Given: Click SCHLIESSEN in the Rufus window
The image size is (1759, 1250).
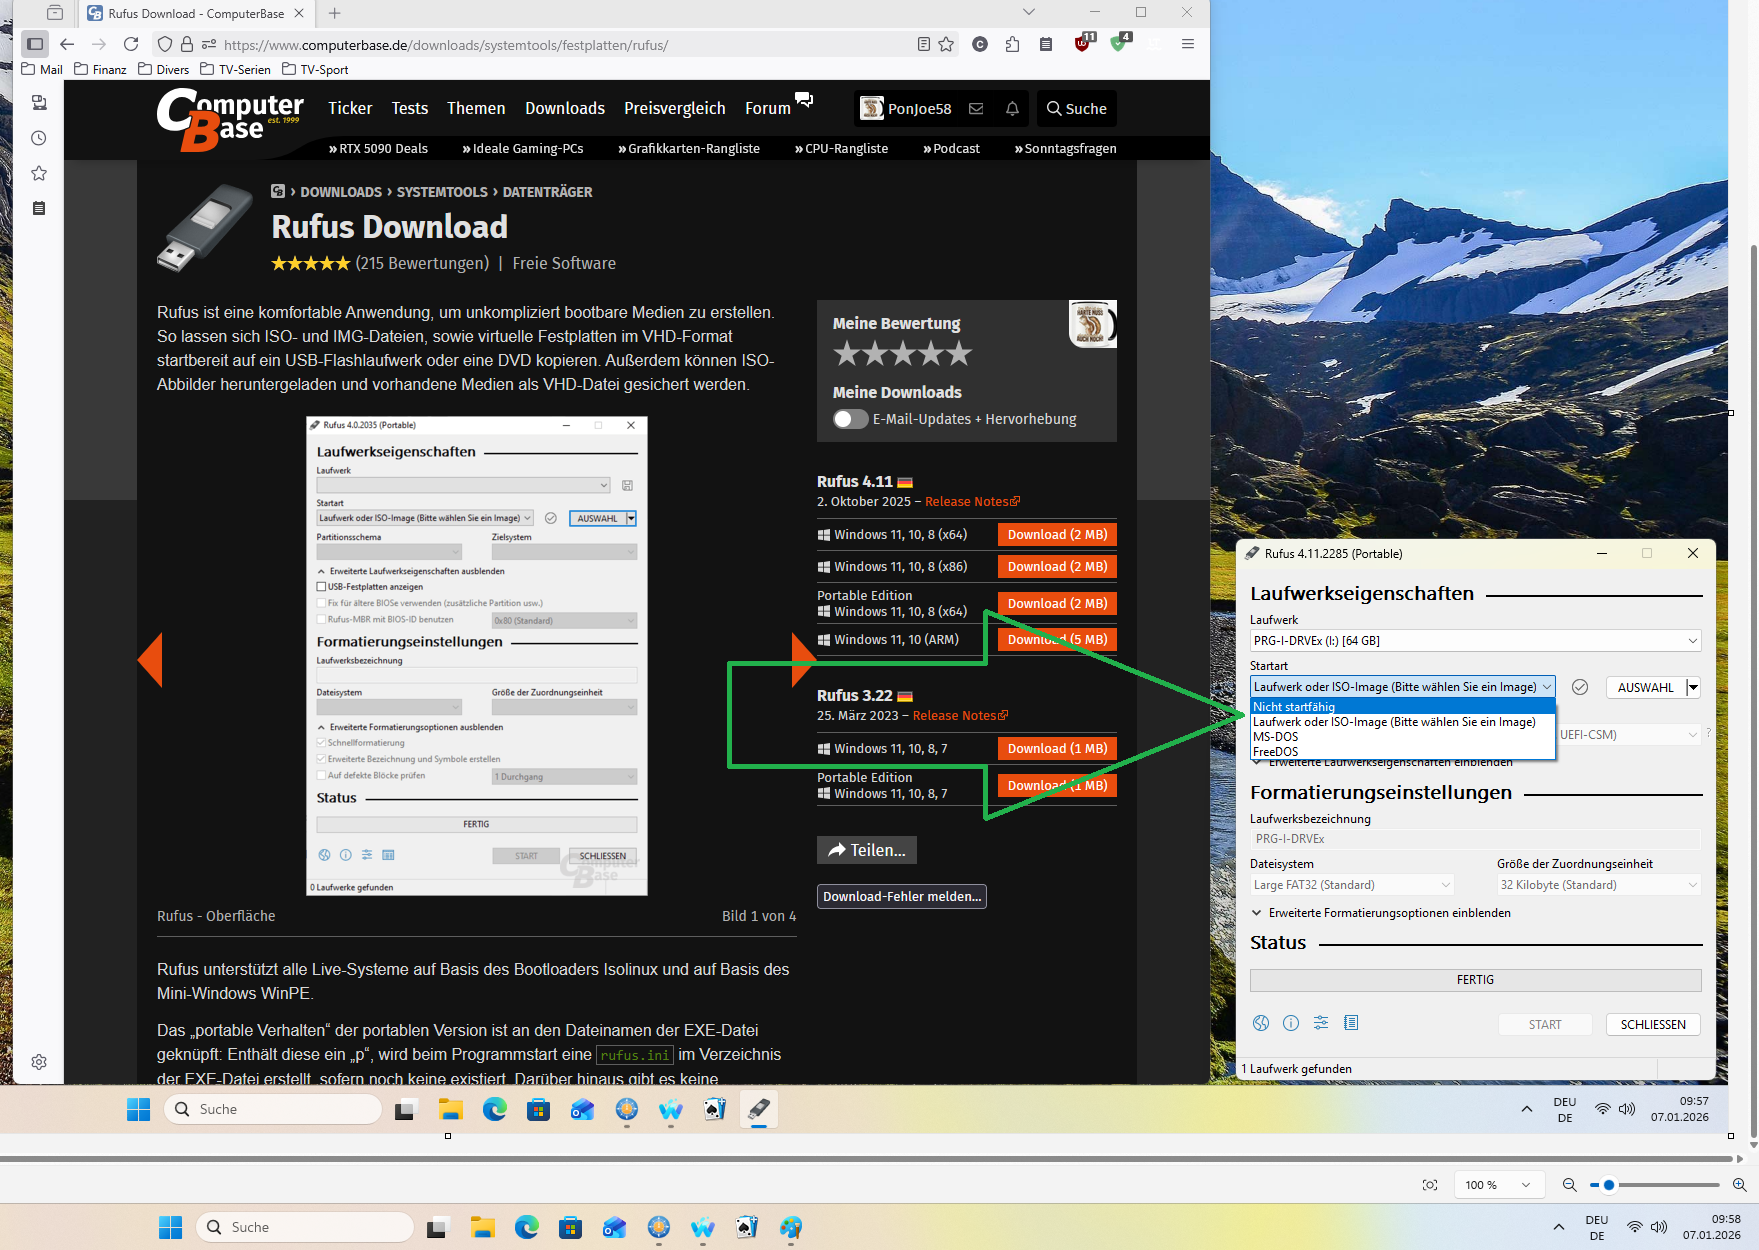Looking at the screenshot, I should pos(1653,1025).
